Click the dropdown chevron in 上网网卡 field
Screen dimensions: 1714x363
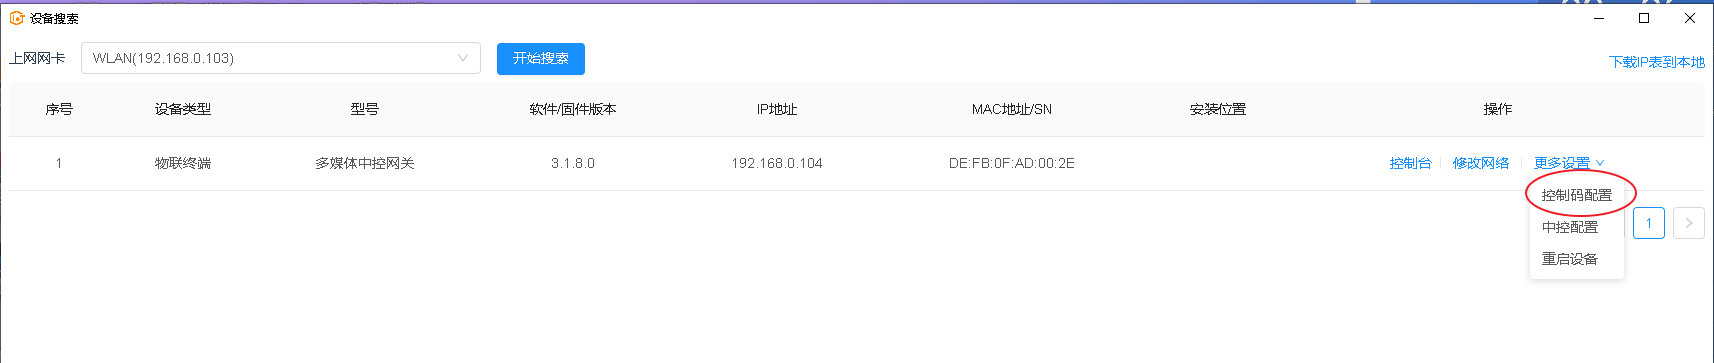point(463,58)
